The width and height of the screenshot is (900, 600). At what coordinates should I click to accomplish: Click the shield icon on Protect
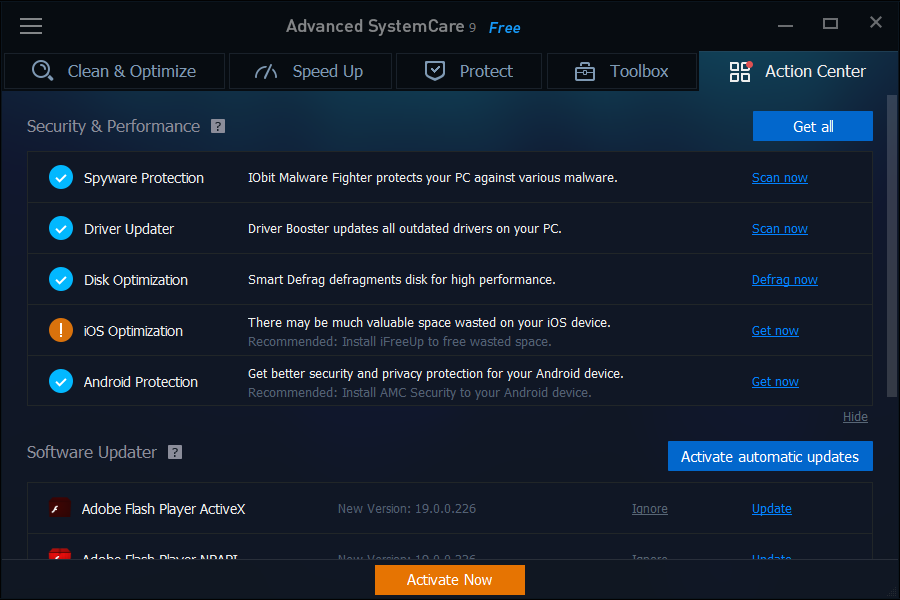tap(435, 71)
